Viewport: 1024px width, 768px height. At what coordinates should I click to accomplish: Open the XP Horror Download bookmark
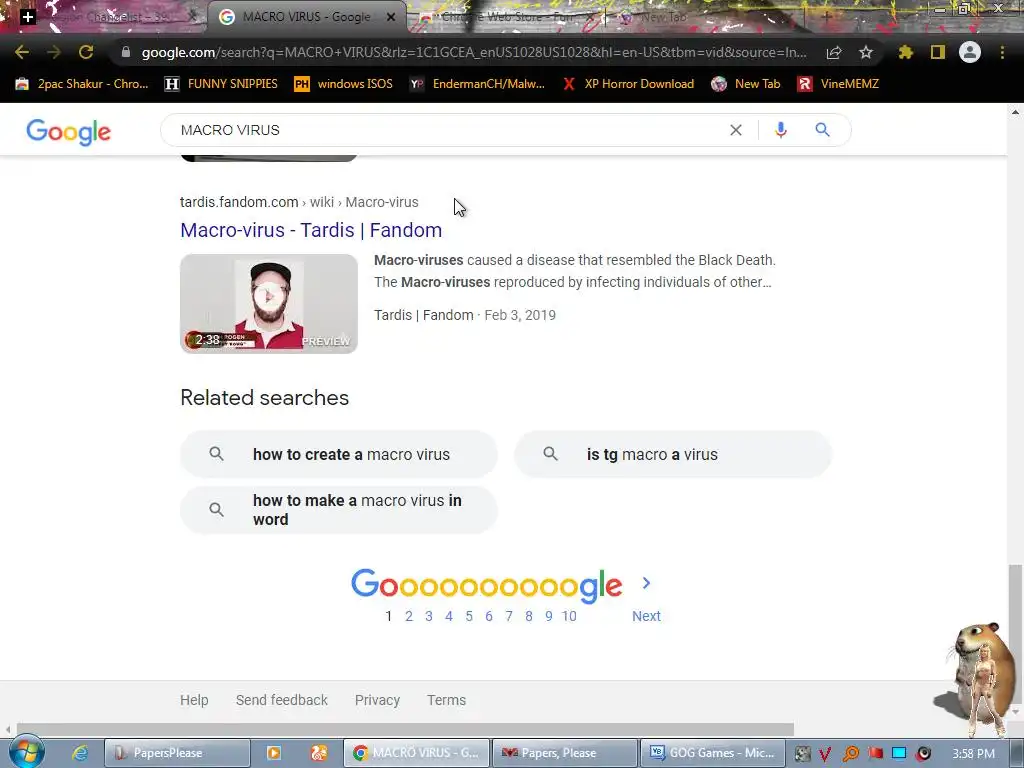coord(628,84)
